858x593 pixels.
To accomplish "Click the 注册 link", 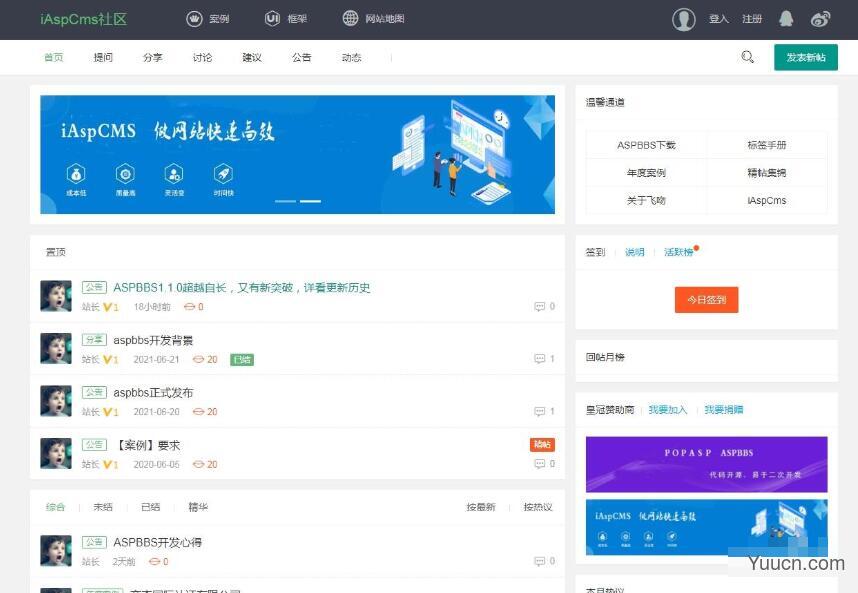I will click(x=752, y=19).
